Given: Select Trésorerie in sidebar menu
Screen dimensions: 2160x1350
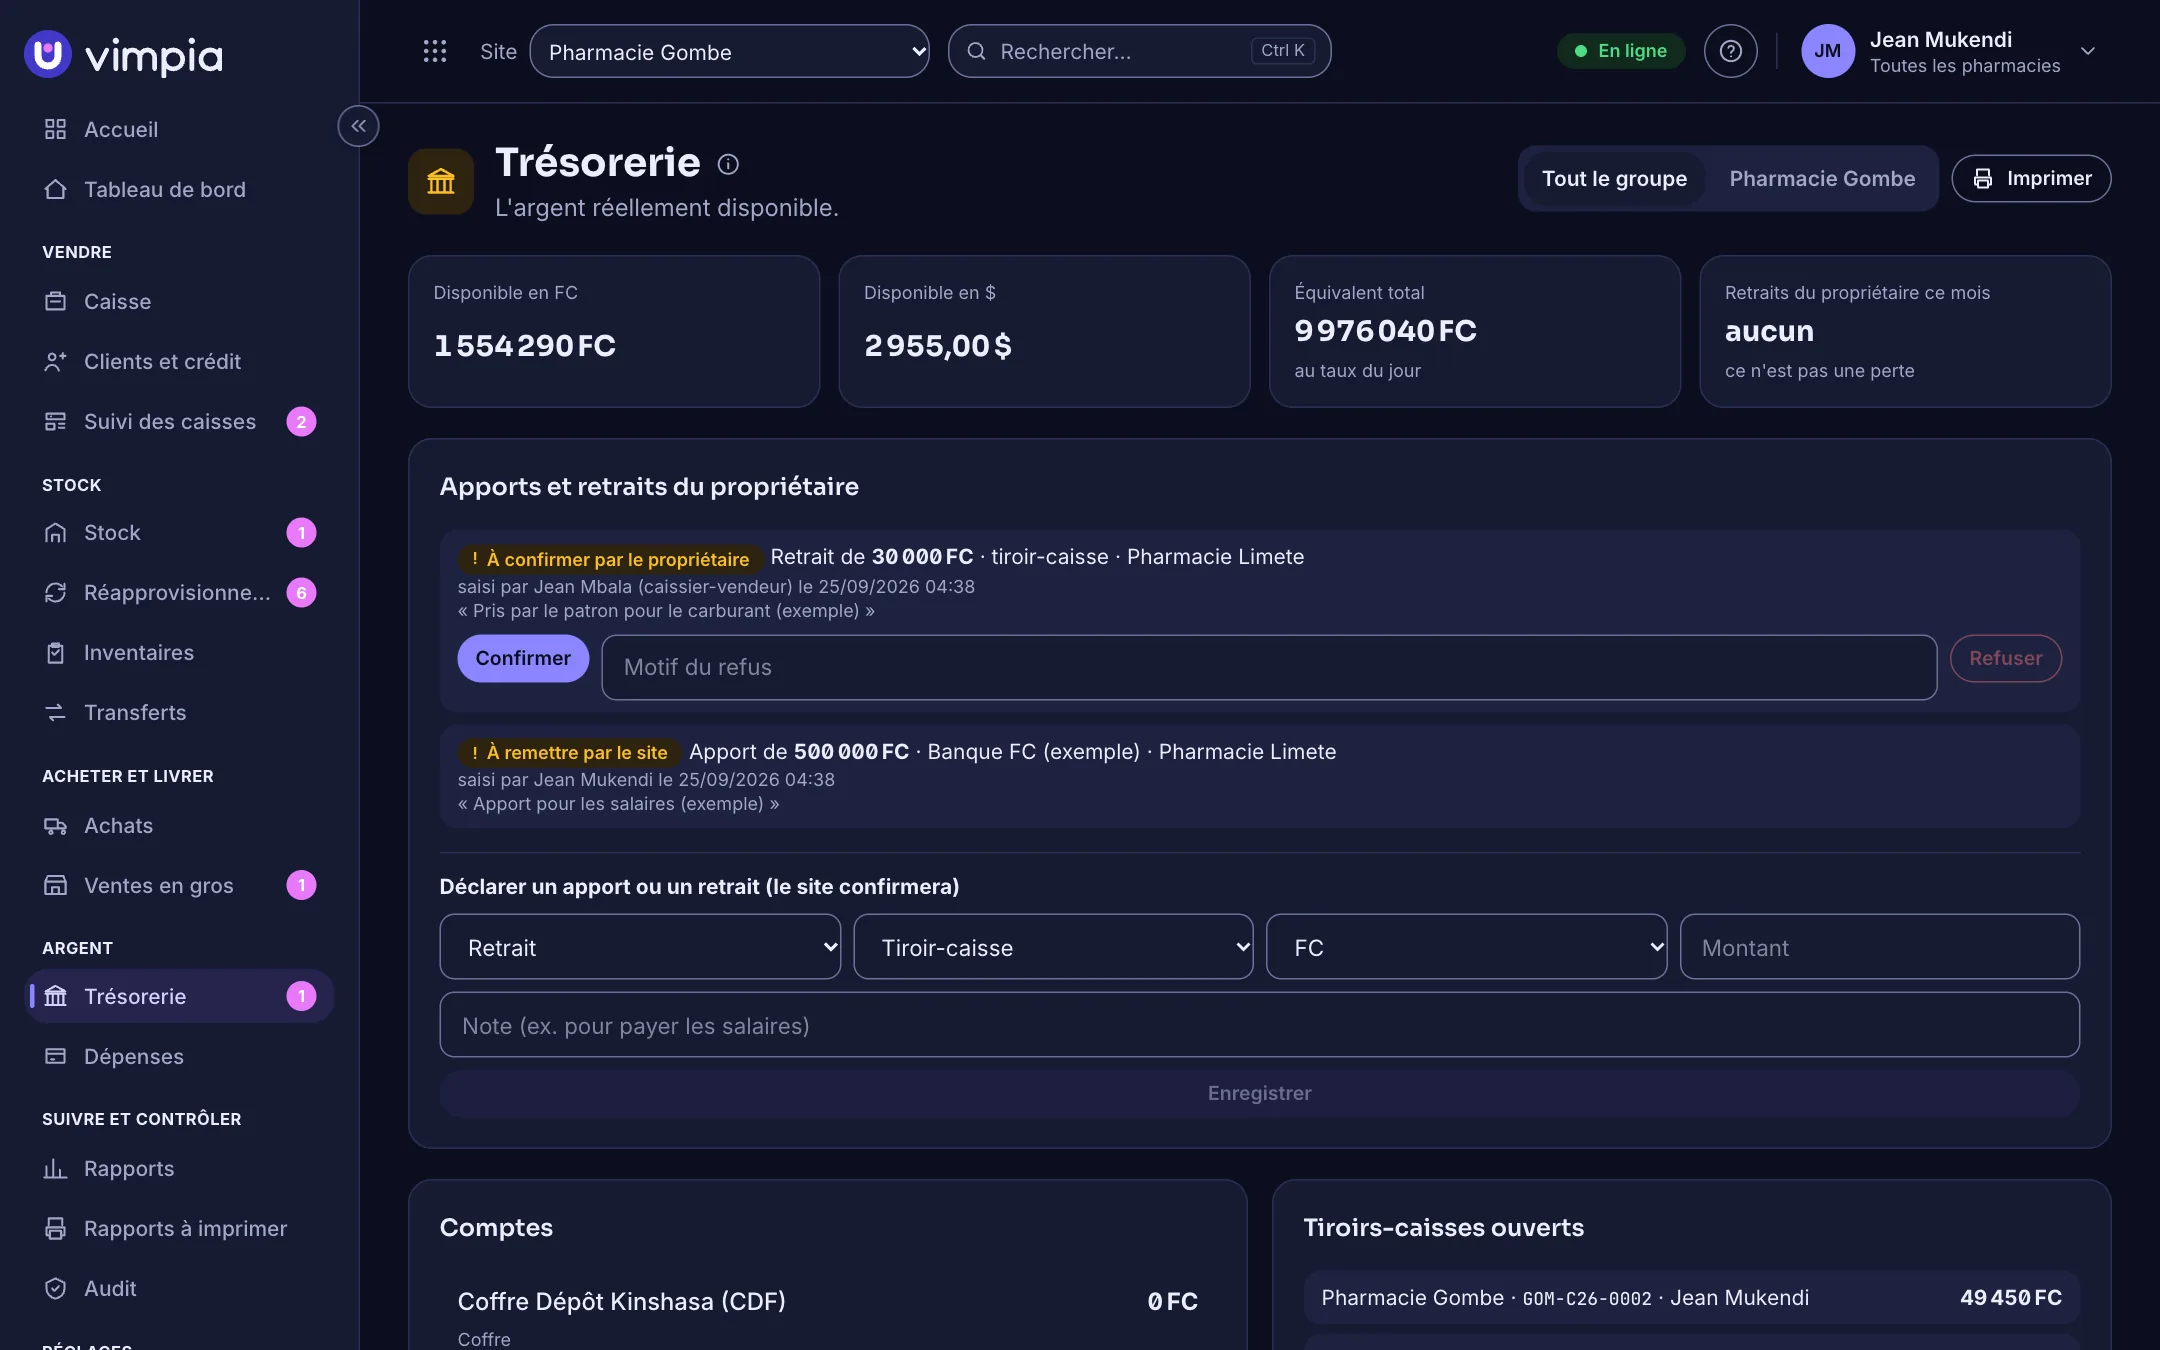Looking at the screenshot, I should (178, 996).
